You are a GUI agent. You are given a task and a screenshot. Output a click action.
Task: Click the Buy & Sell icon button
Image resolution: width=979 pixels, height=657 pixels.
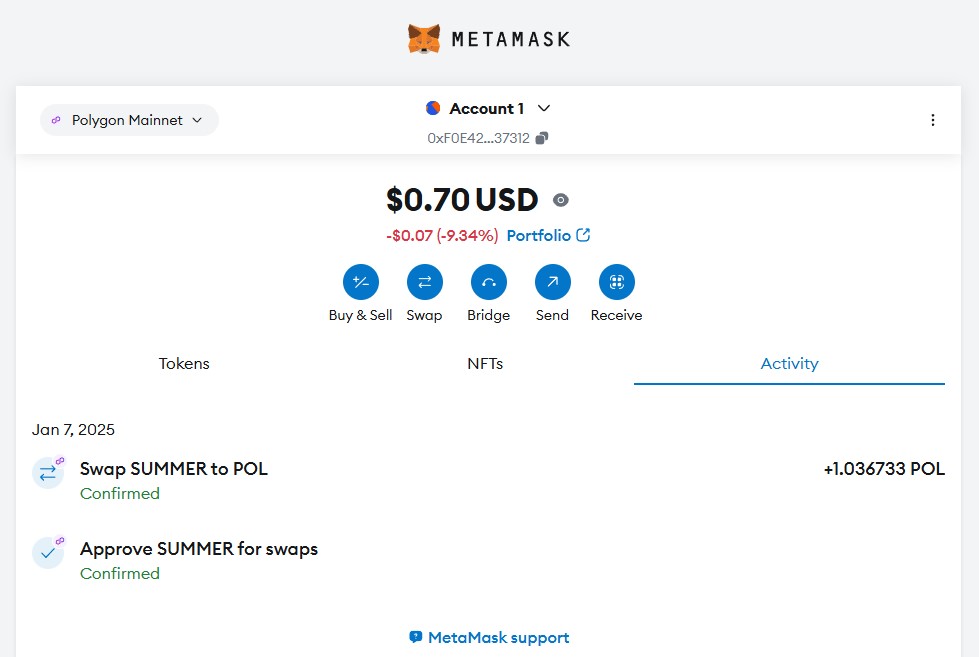coord(360,283)
